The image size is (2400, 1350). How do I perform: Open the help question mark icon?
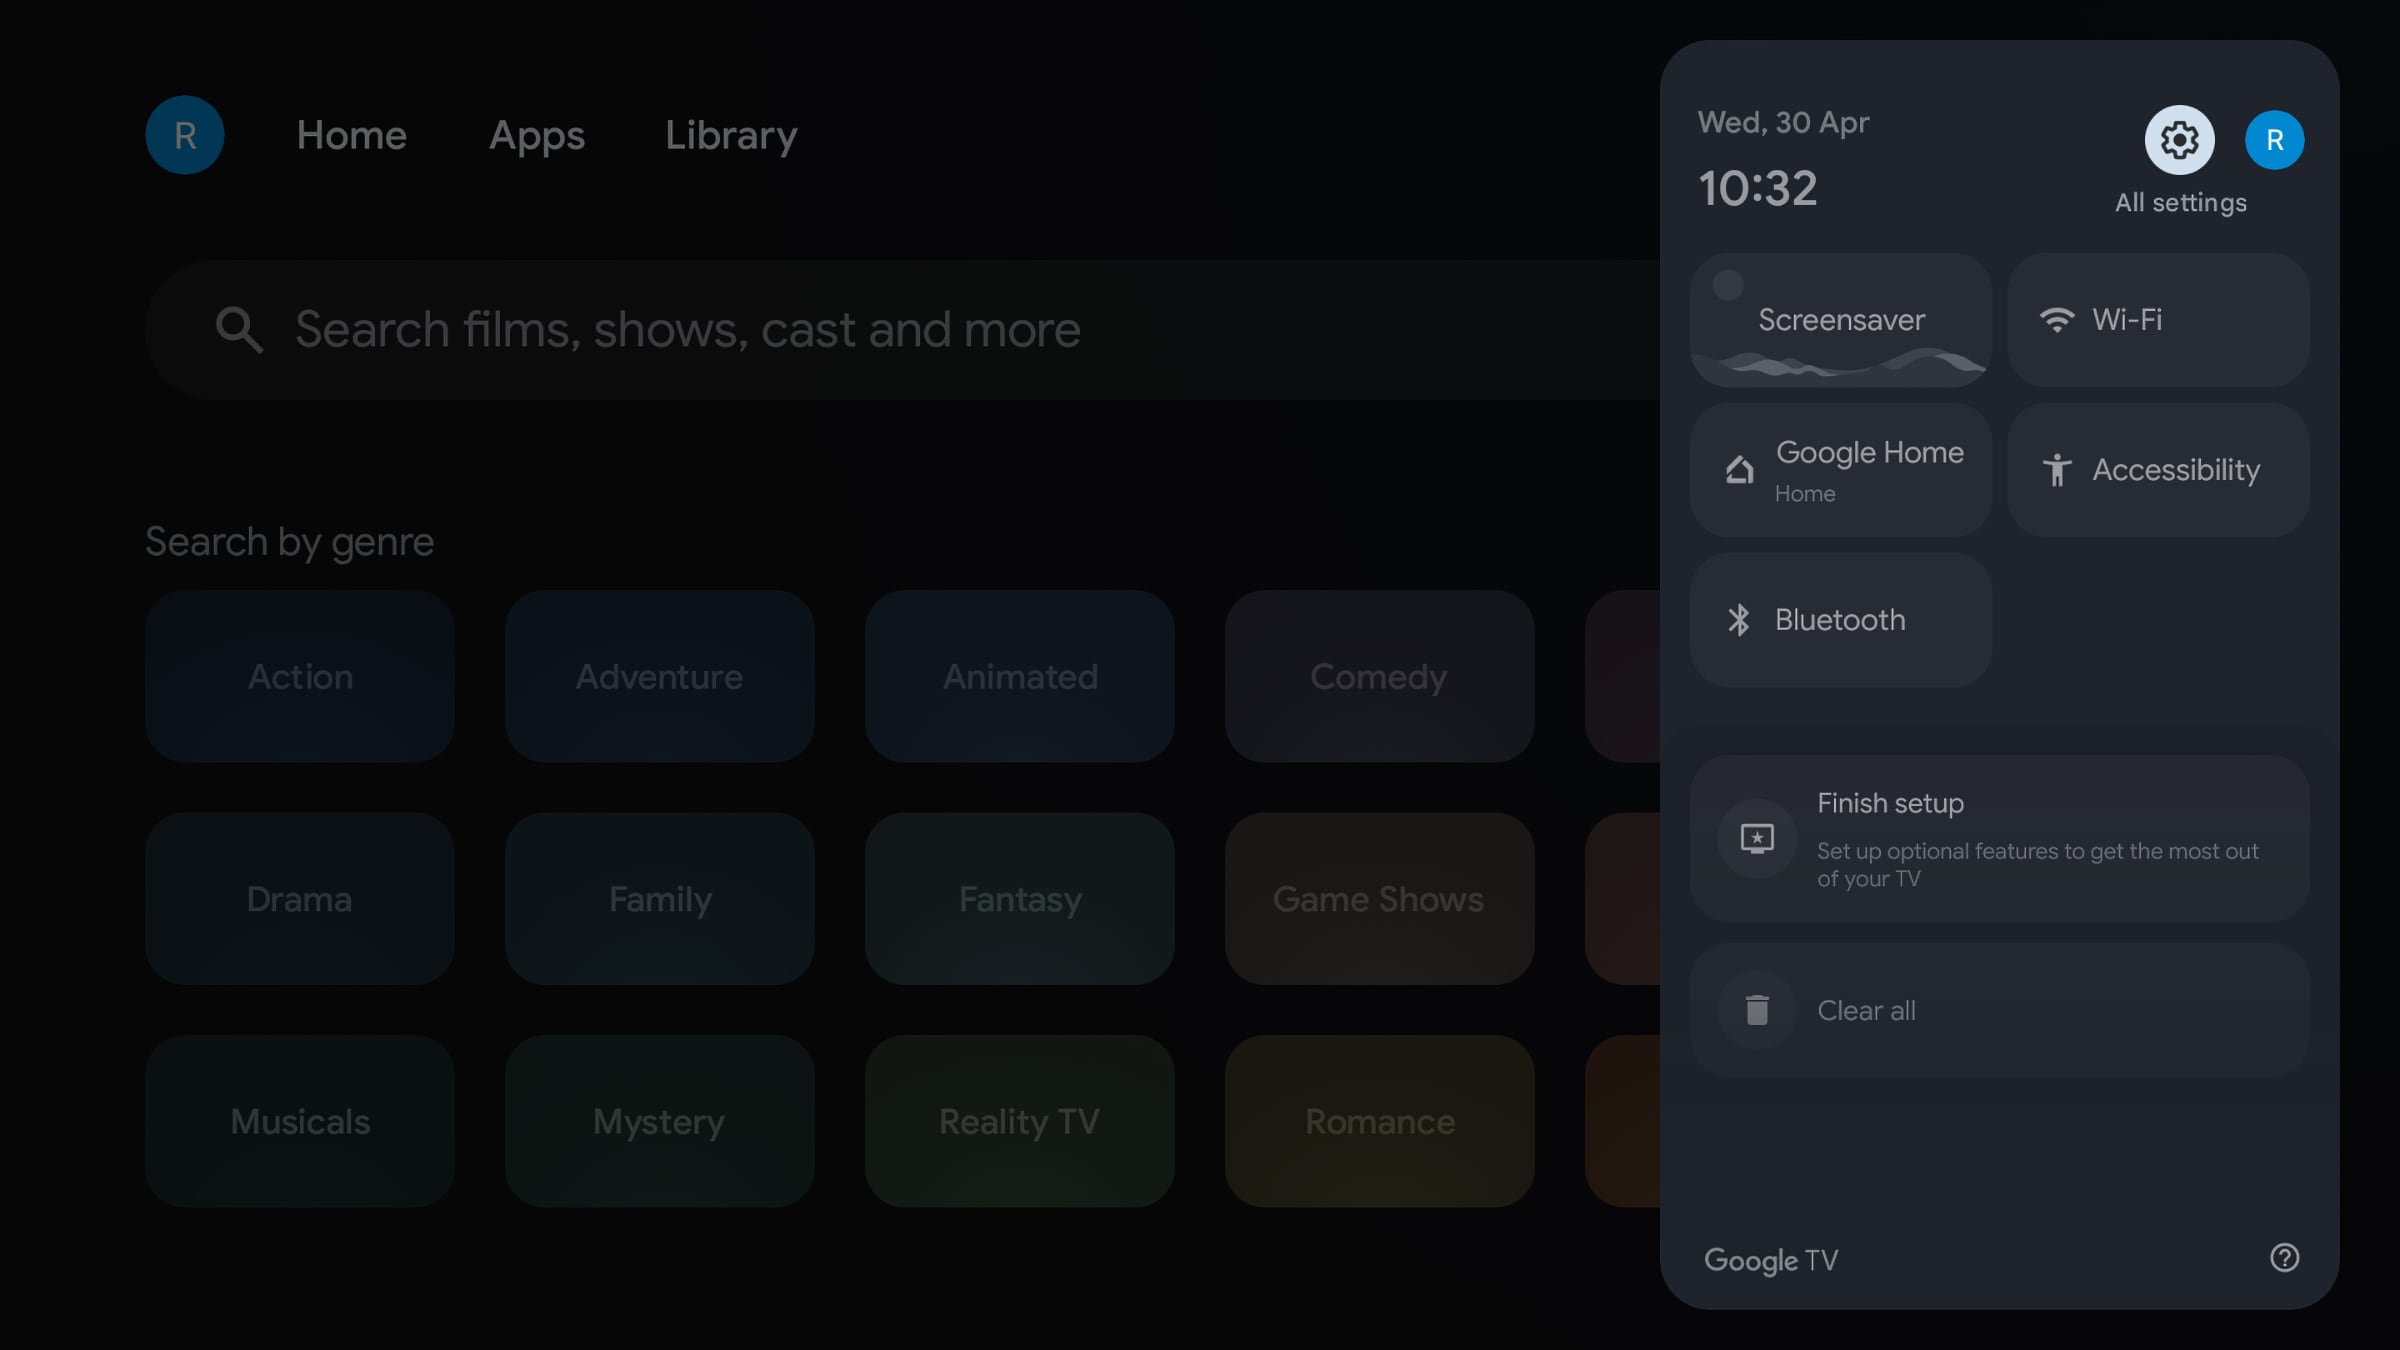2284,1257
